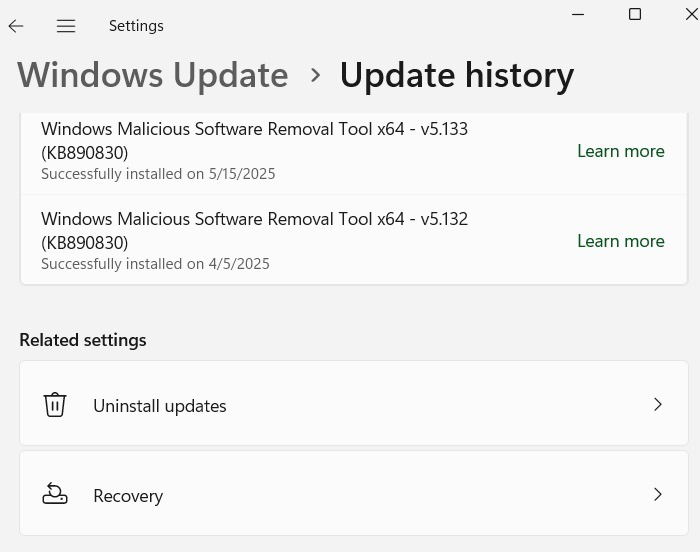This screenshot has height=552, width=700.
Task: Expand Recovery using its right chevron
Action: pos(658,494)
